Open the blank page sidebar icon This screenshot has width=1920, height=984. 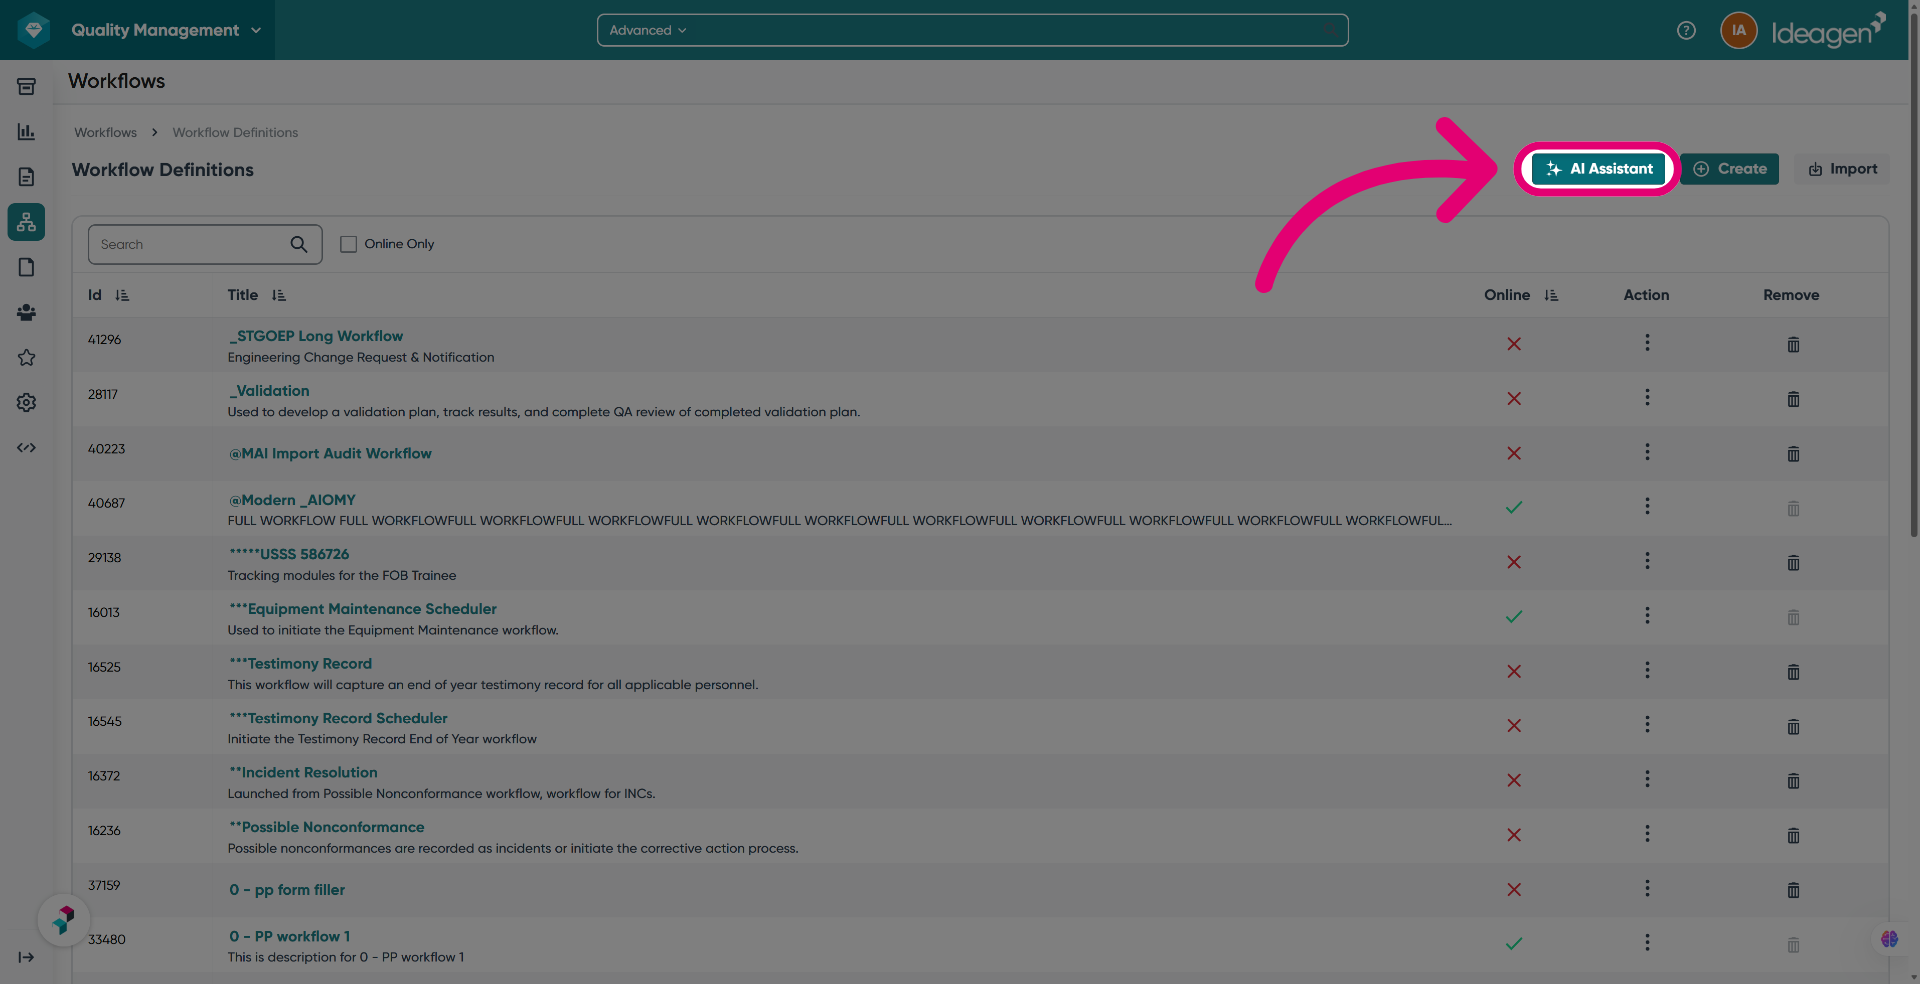26,267
